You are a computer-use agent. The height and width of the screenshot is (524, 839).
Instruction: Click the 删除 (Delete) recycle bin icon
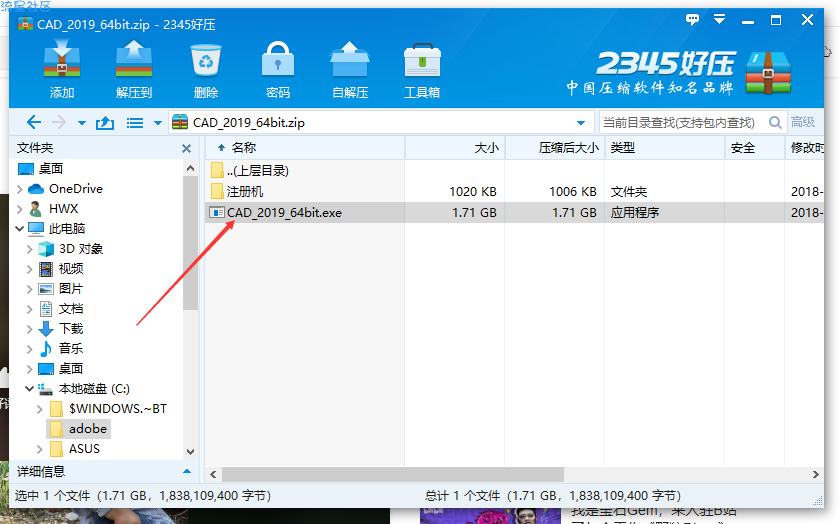206,70
